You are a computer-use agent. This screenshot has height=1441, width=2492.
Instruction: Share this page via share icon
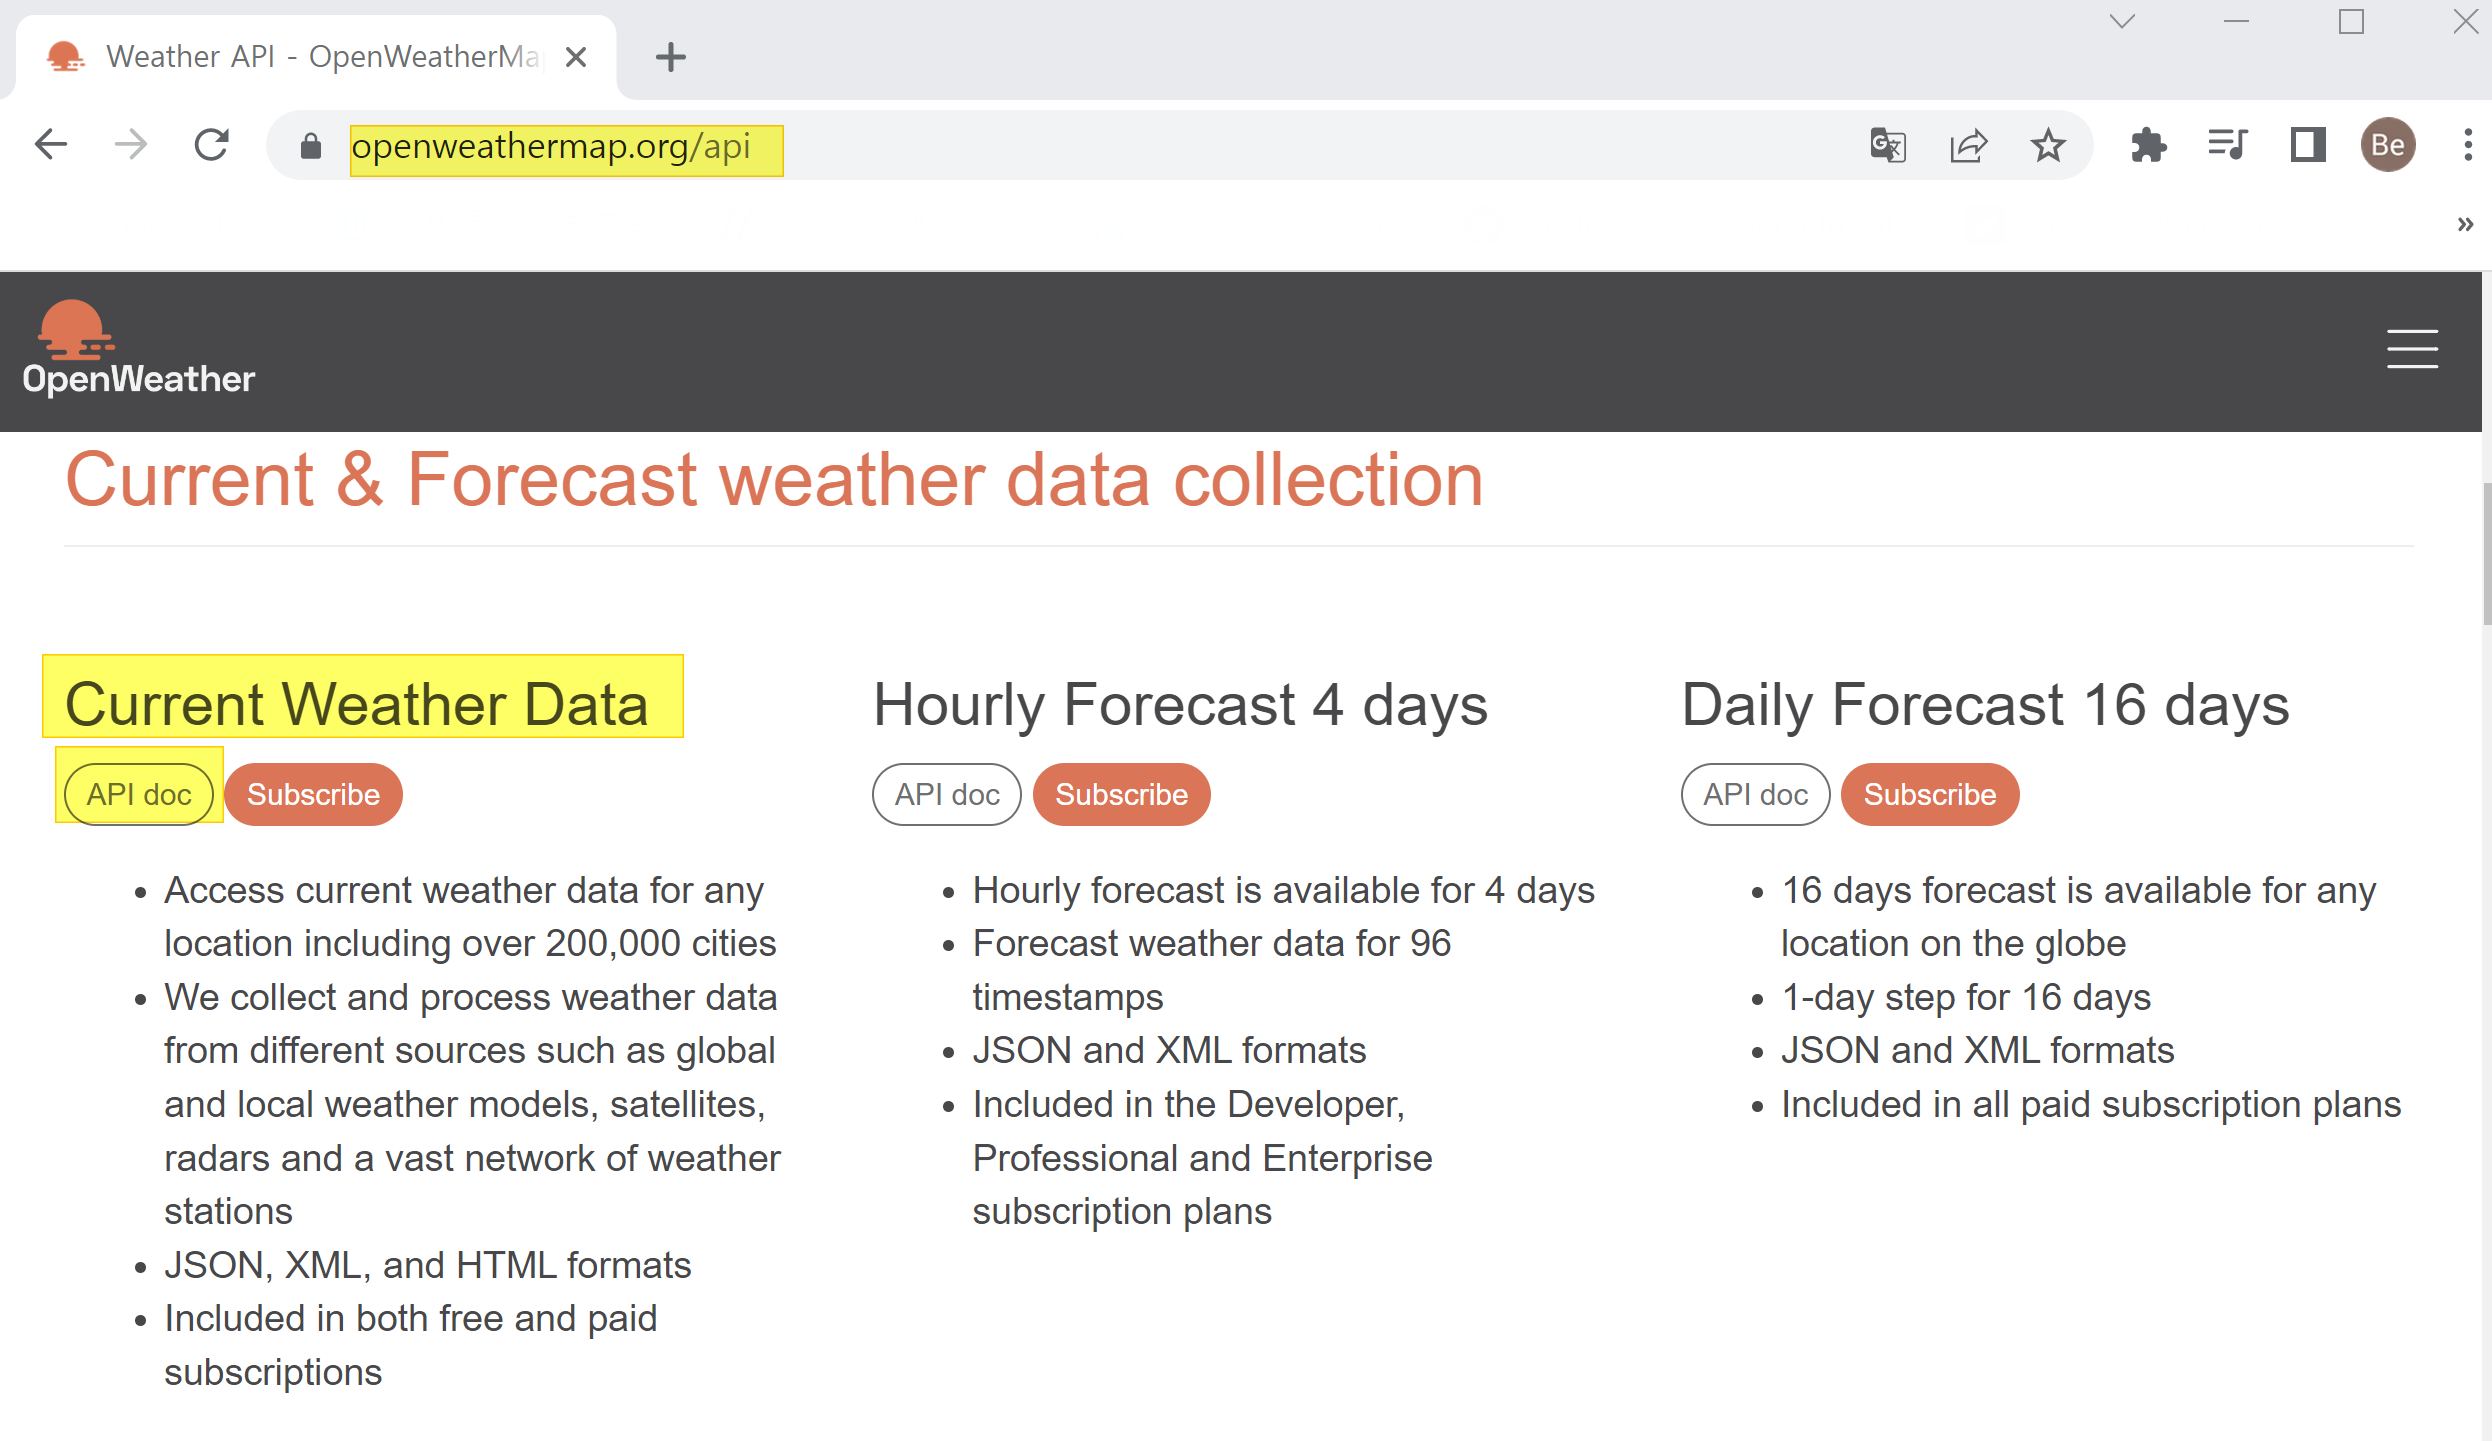[1968, 146]
